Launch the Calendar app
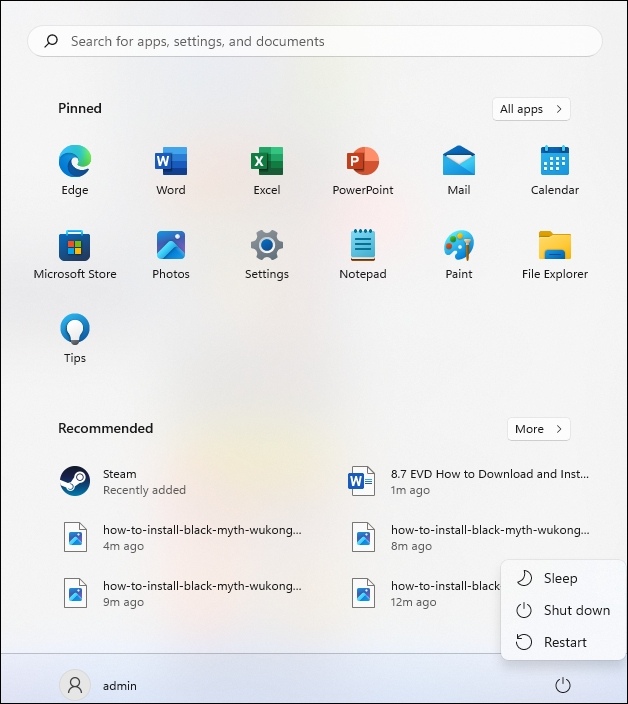This screenshot has width=628, height=704. pos(555,162)
